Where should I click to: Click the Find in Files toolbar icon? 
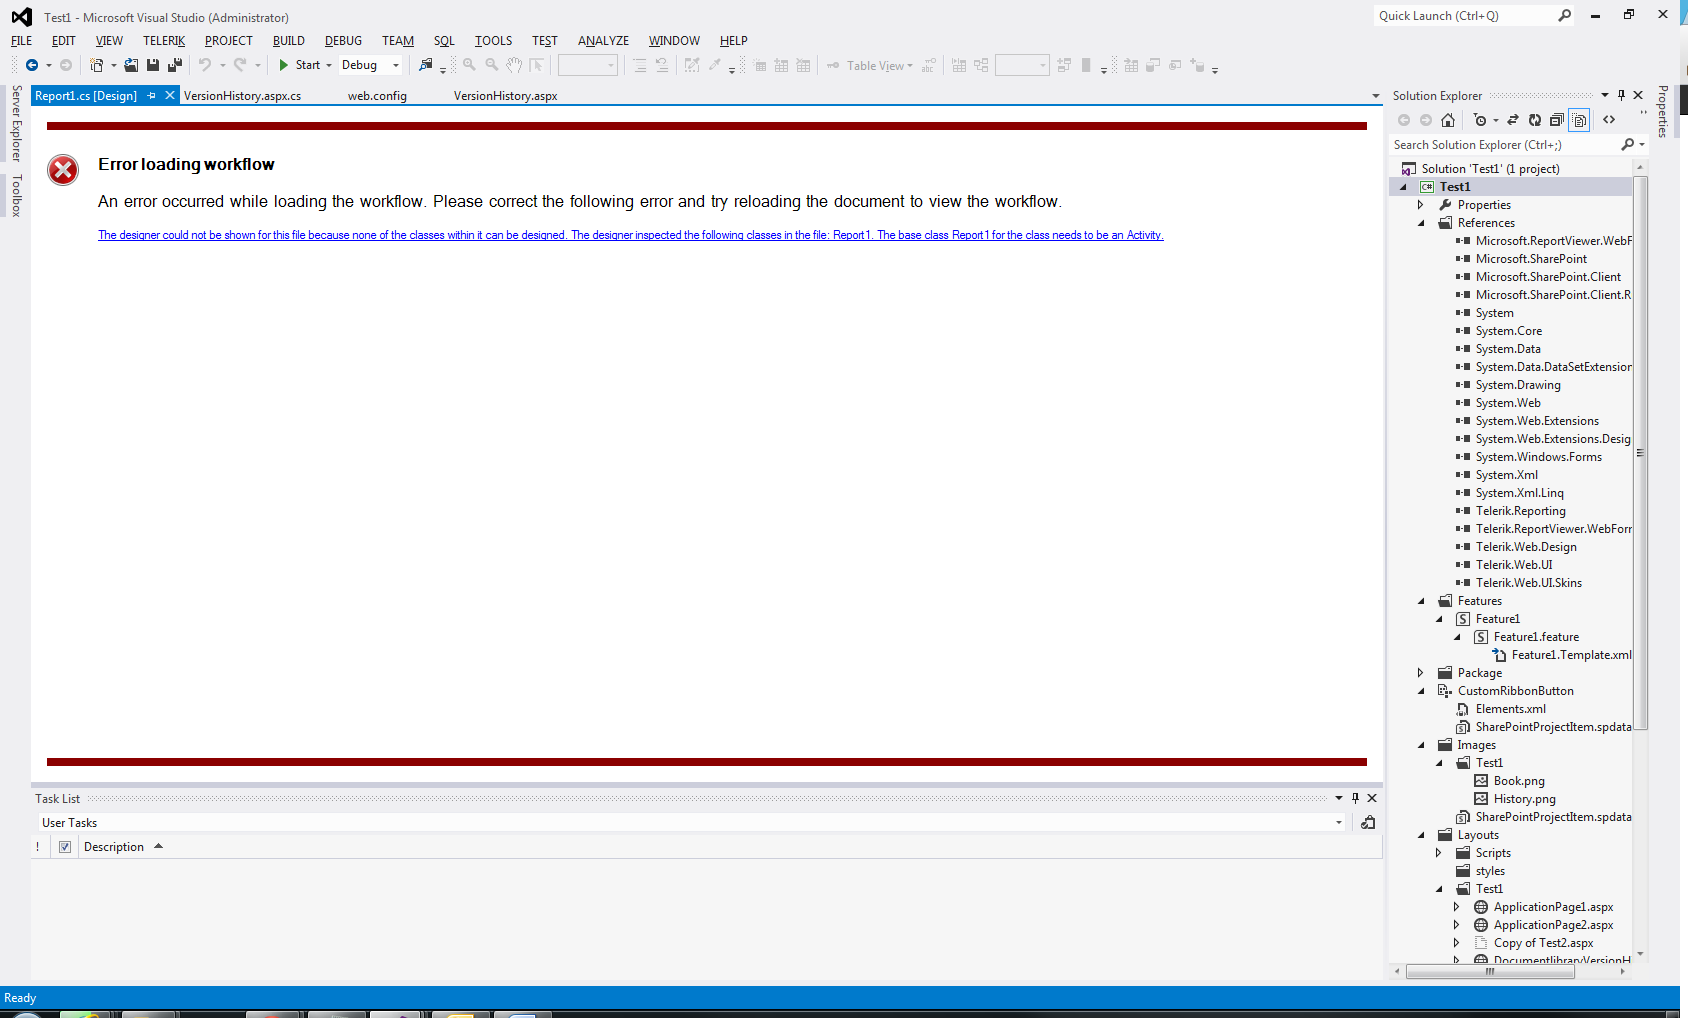pyautogui.click(x=426, y=65)
